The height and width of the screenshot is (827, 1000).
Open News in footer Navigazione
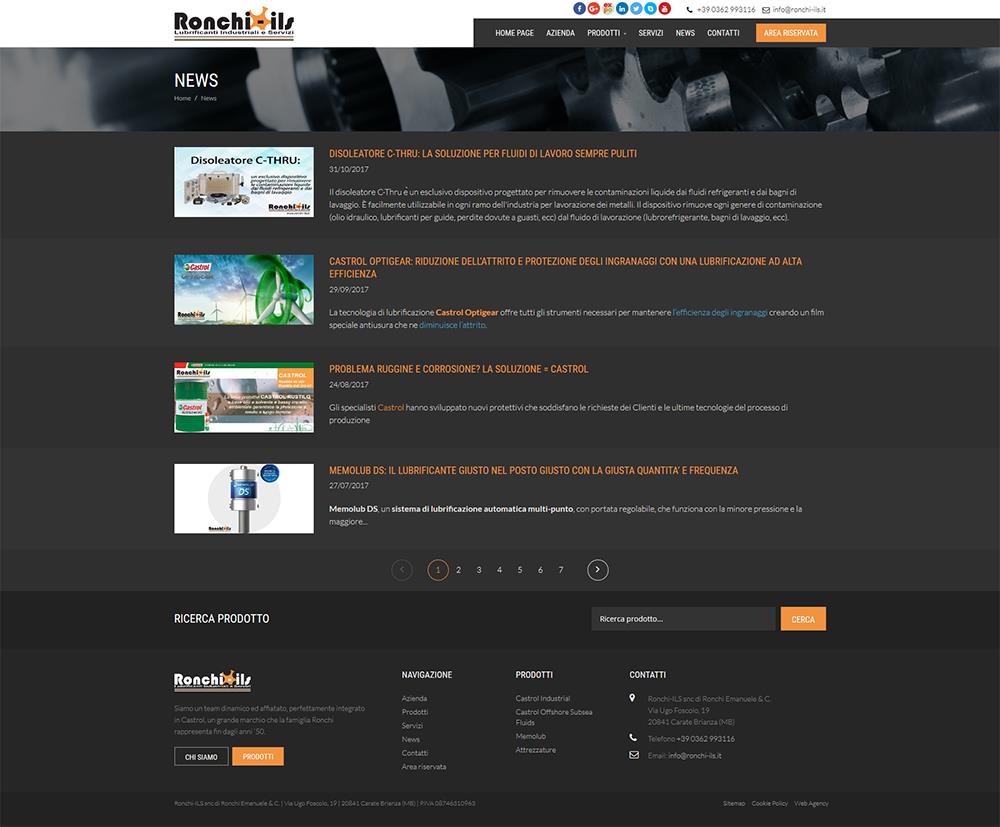click(x=411, y=740)
